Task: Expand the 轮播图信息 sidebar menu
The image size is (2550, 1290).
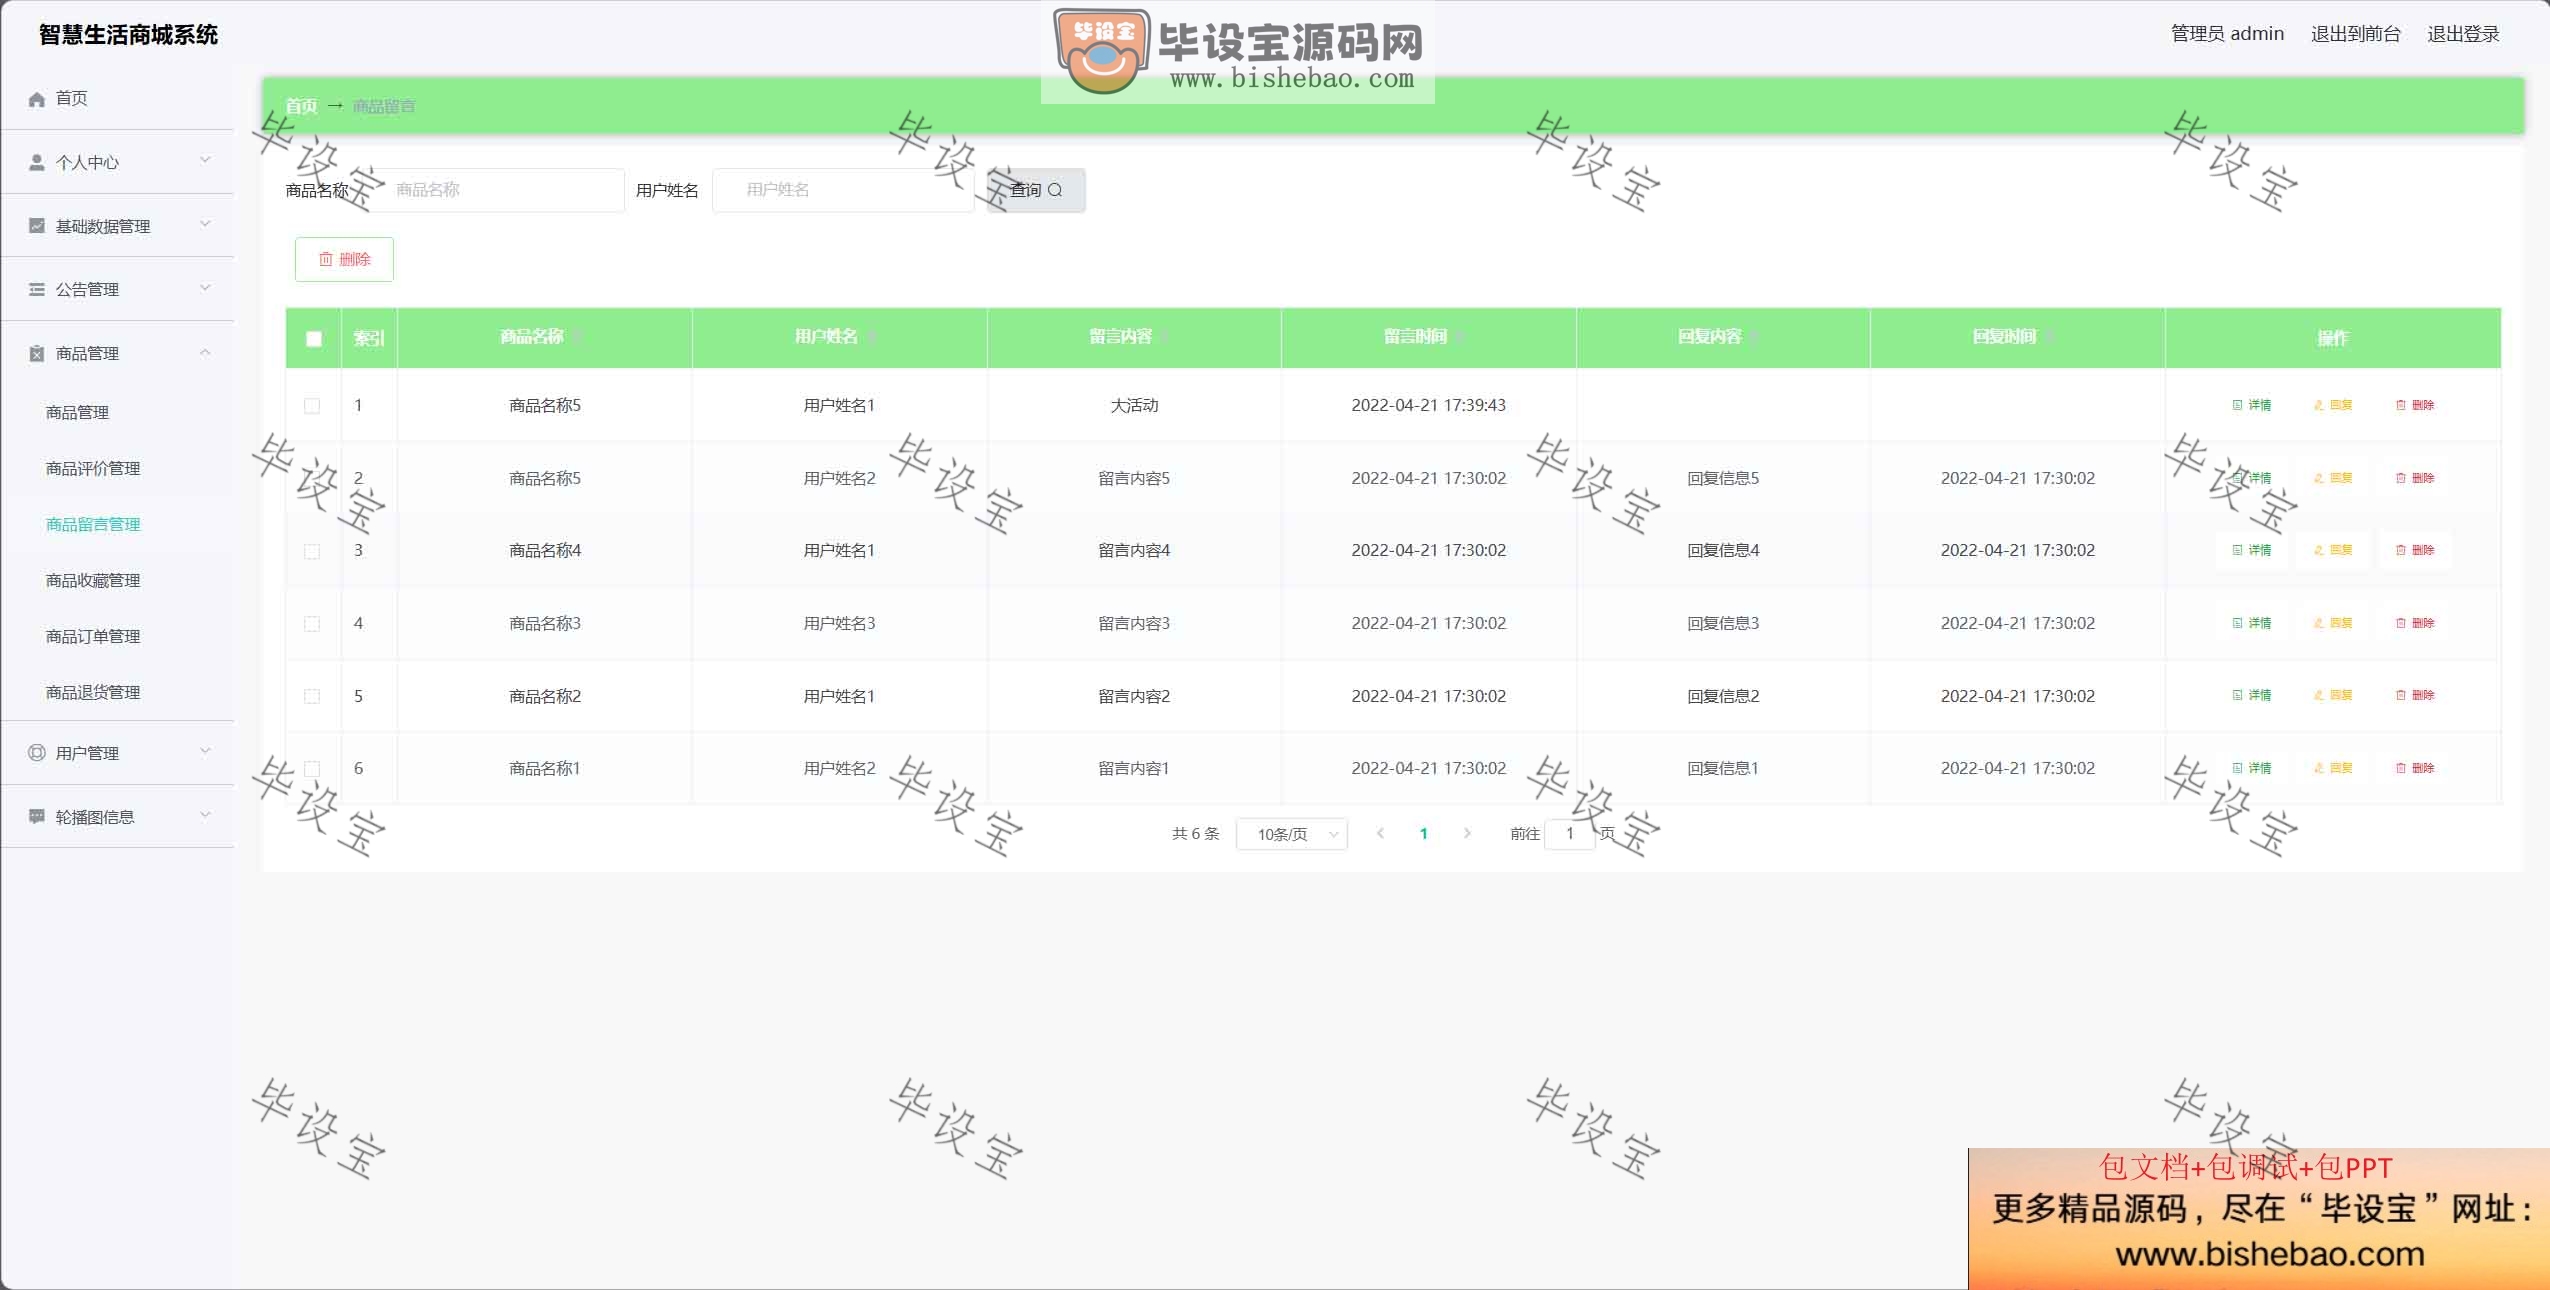Action: tap(117, 817)
